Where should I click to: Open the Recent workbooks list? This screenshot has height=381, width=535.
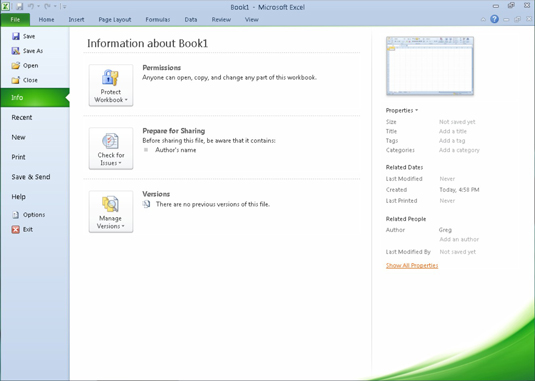22,117
